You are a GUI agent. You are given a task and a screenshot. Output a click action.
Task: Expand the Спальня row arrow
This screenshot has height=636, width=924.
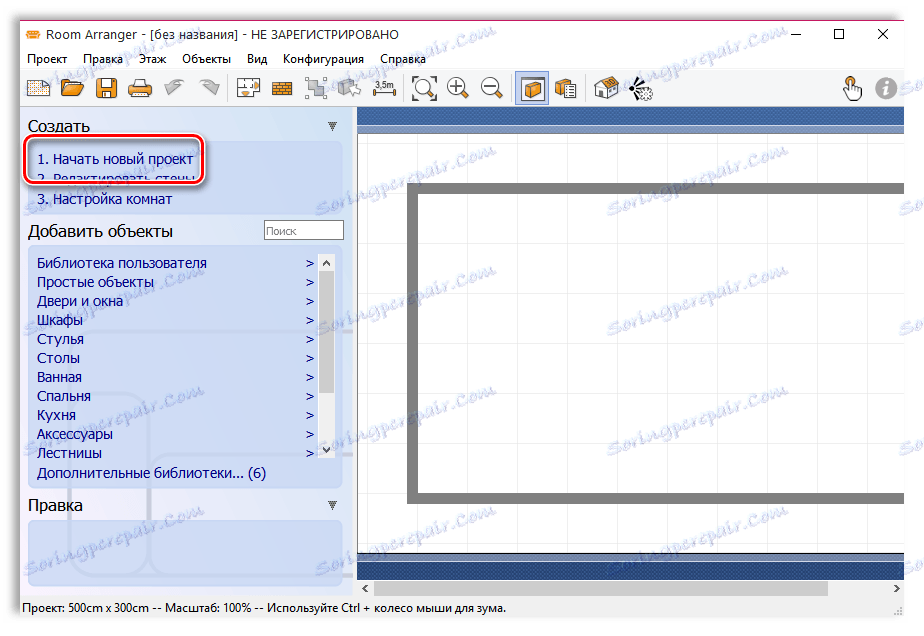[x=310, y=396]
